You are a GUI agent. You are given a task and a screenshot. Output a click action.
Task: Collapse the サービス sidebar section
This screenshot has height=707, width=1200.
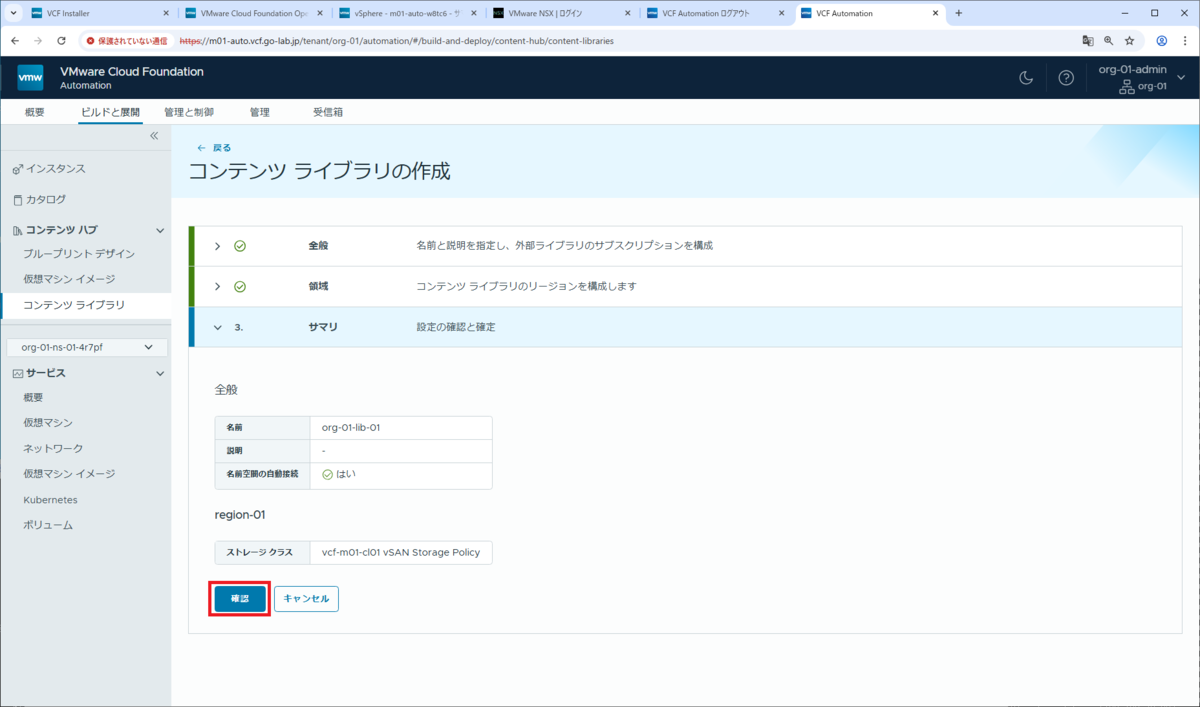(x=160, y=373)
